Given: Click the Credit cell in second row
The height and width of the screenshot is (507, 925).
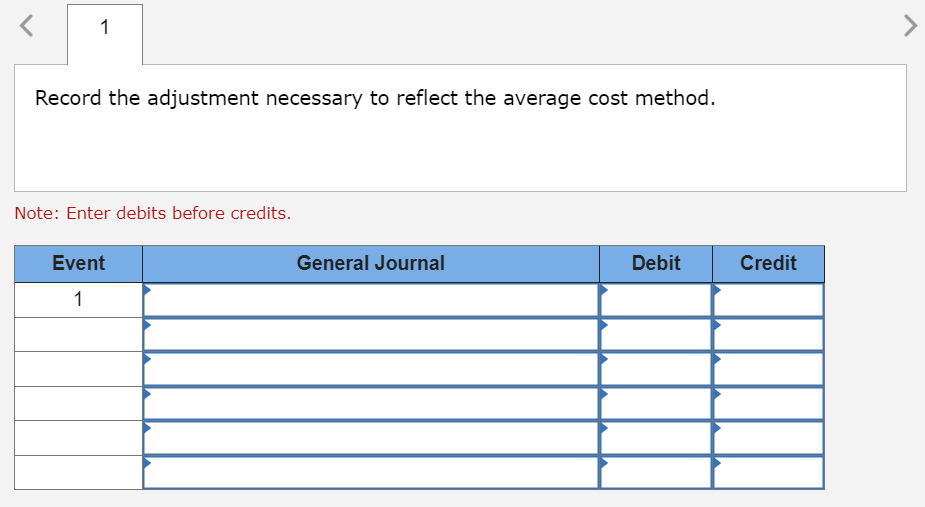Looking at the screenshot, I should (x=769, y=335).
